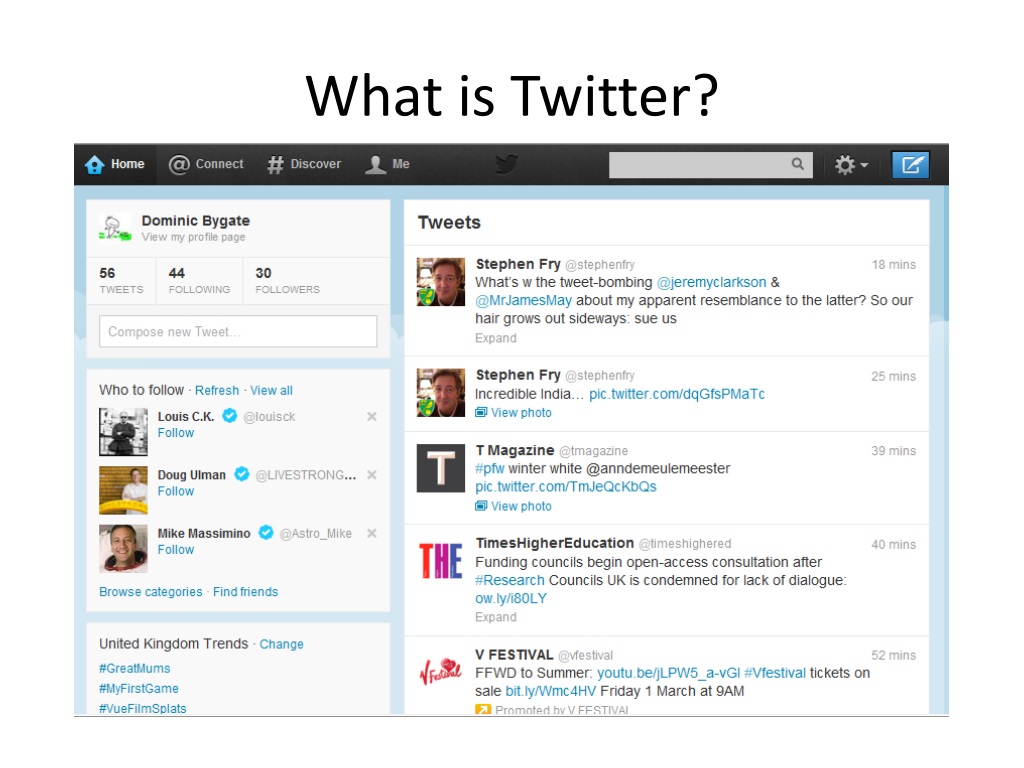
Task: Click the 40 mins timestamp
Action: [893, 545]
